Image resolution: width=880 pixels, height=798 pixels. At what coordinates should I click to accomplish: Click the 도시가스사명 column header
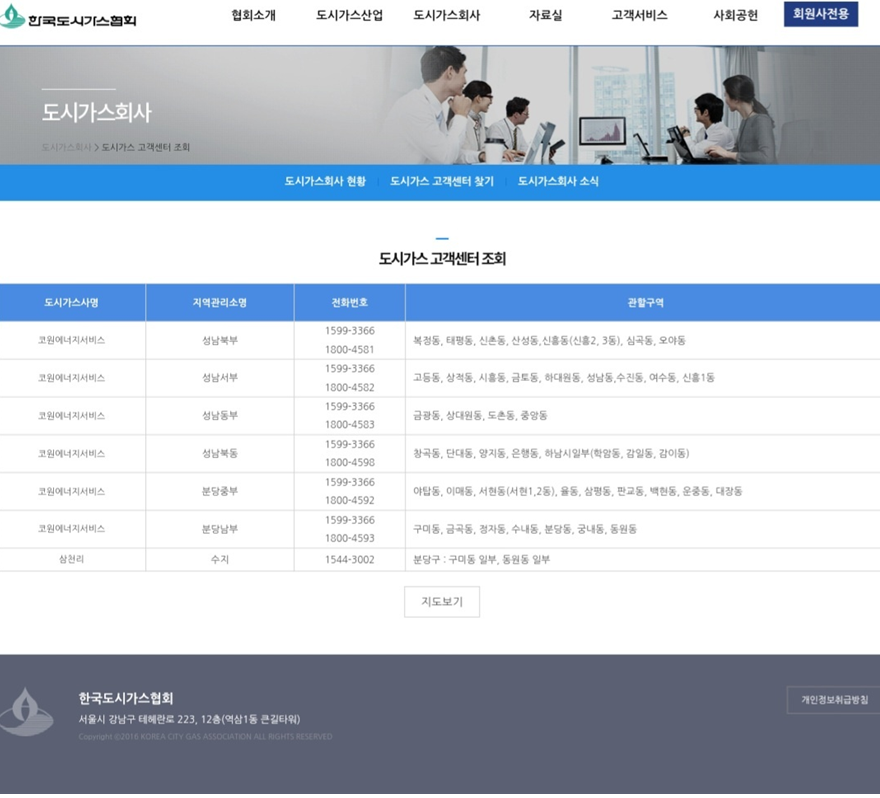(71, 302)
